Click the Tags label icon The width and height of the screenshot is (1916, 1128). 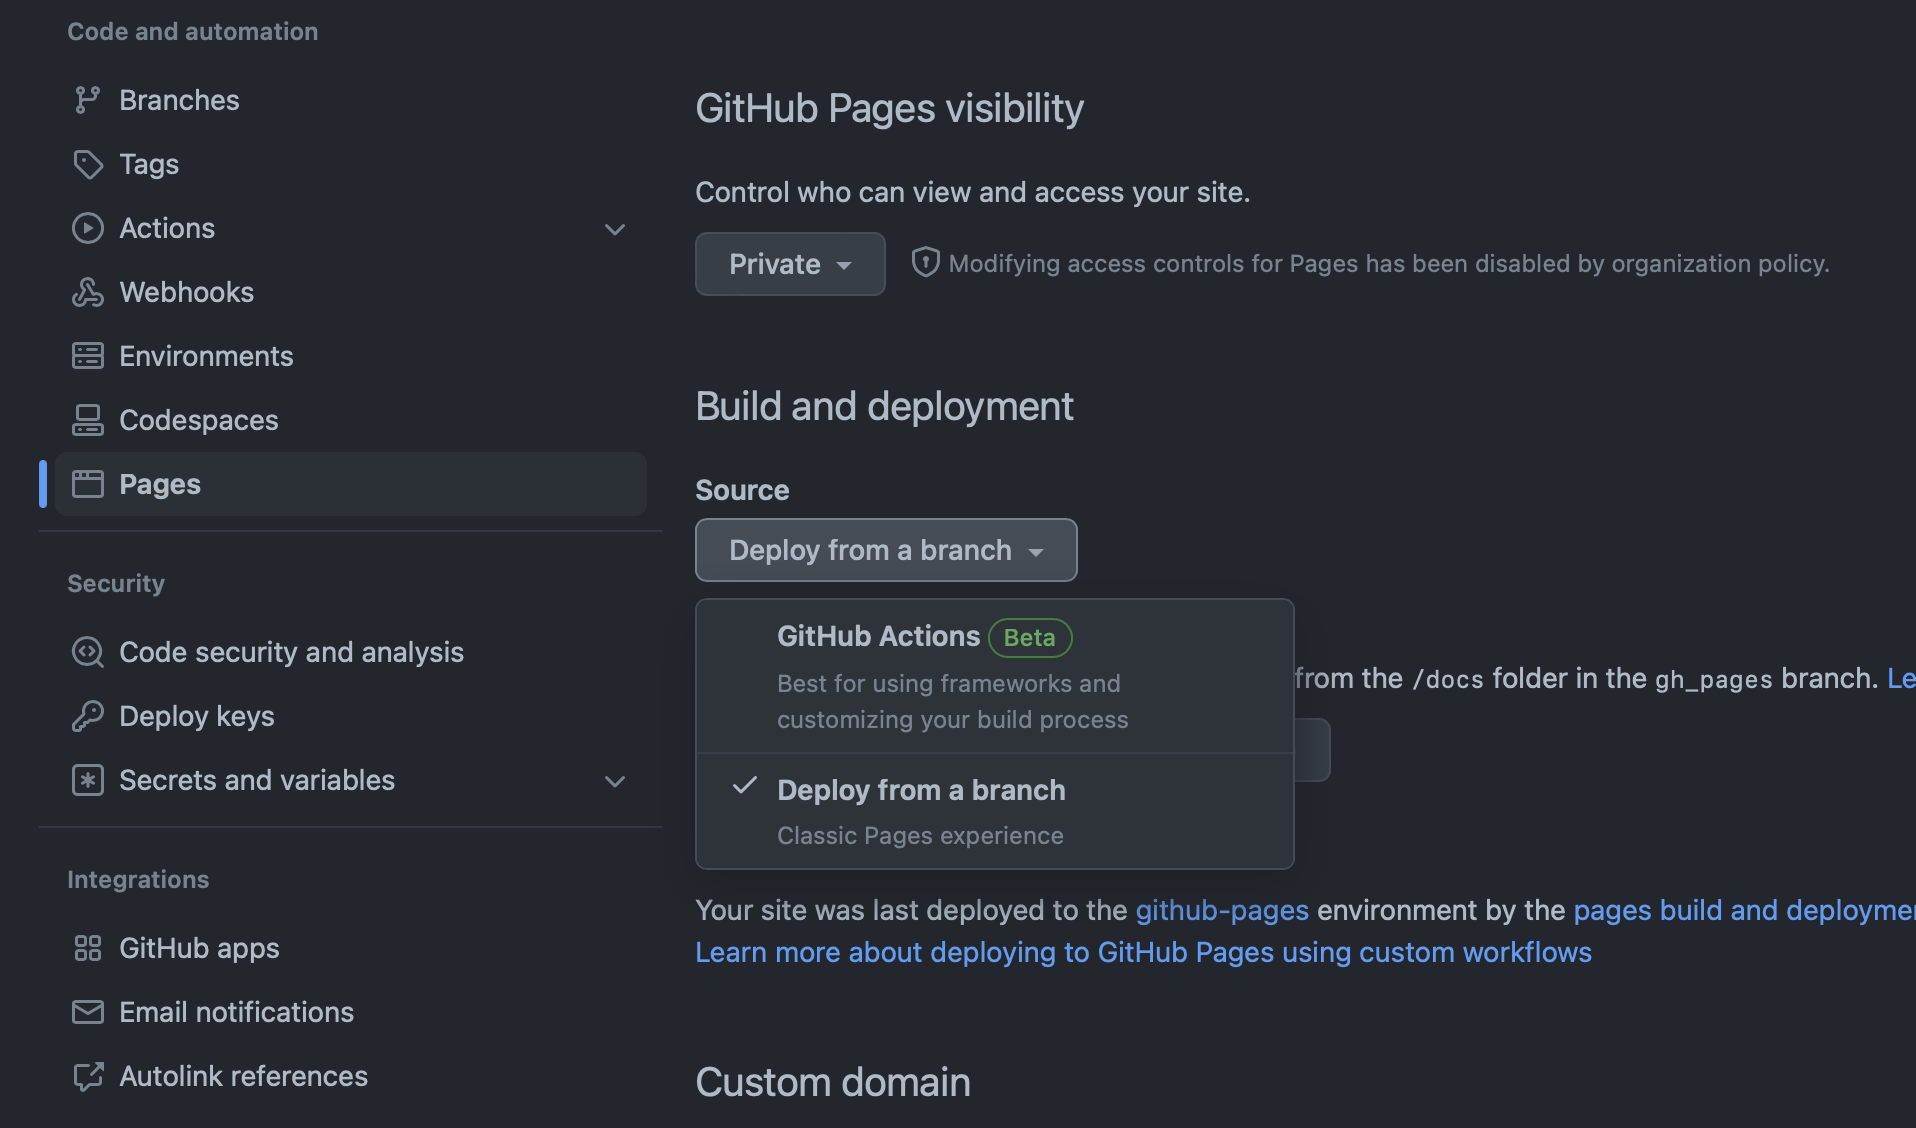(x=87, y=164)
